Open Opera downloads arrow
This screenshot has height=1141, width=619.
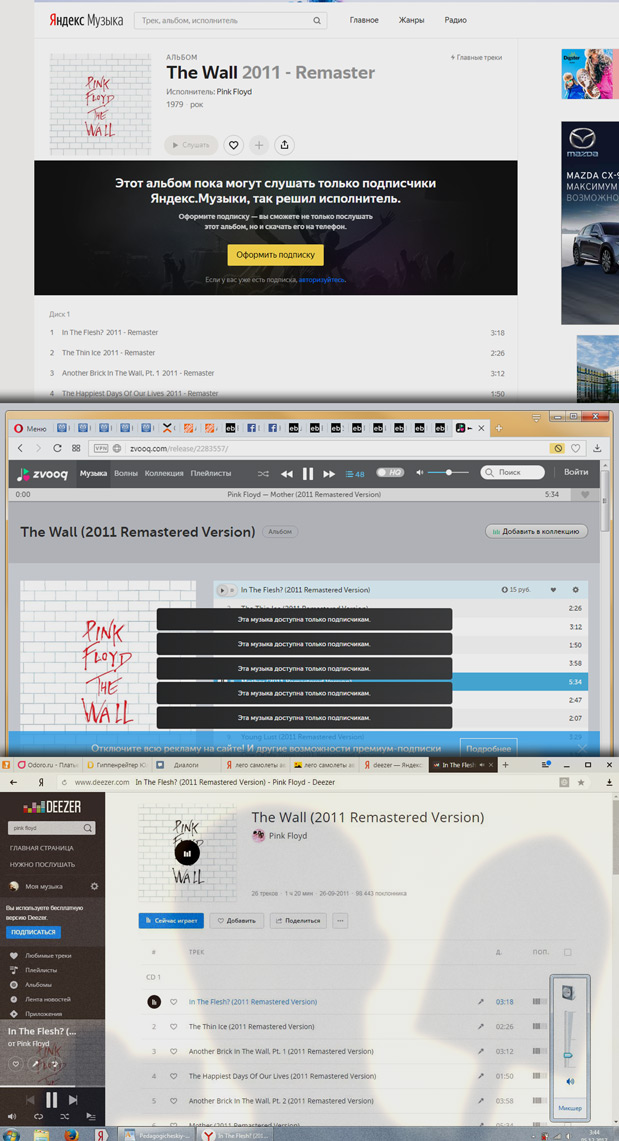(598, 448)
